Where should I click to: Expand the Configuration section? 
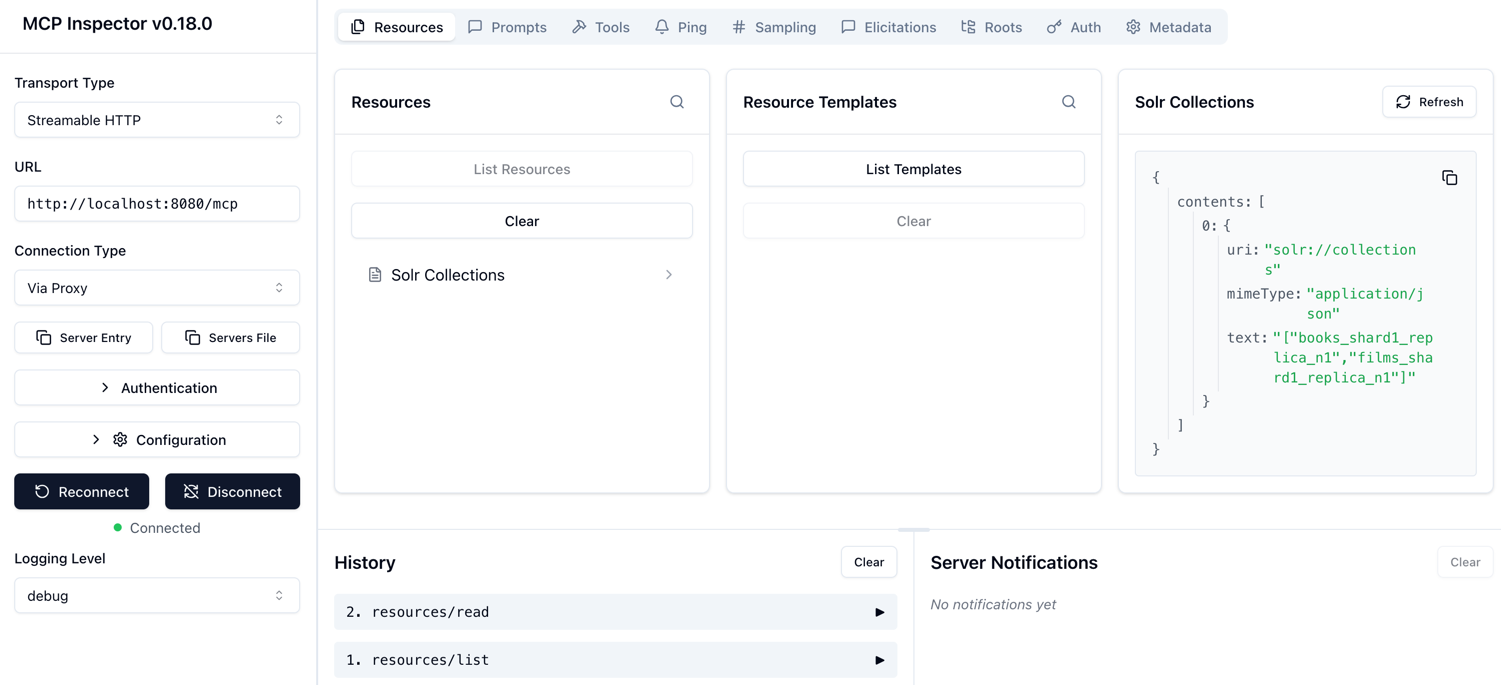click(157, 439)
